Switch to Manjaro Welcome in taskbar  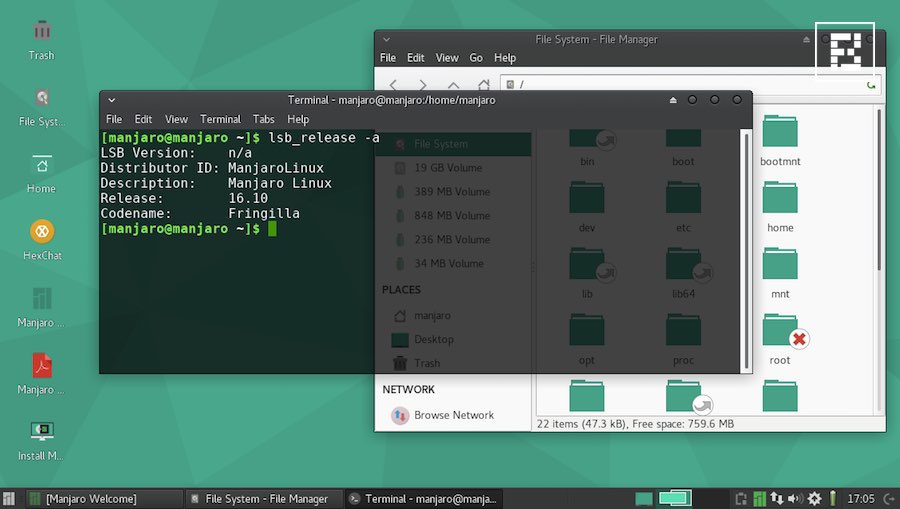90,498
